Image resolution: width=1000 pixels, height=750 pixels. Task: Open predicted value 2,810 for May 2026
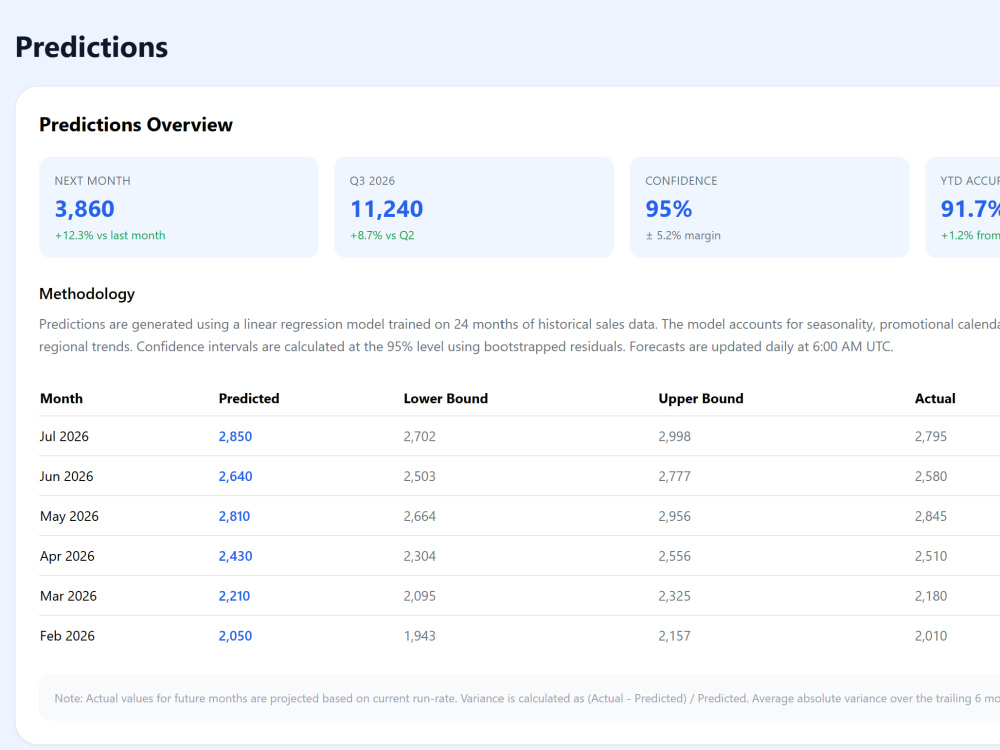click(234, 516)
